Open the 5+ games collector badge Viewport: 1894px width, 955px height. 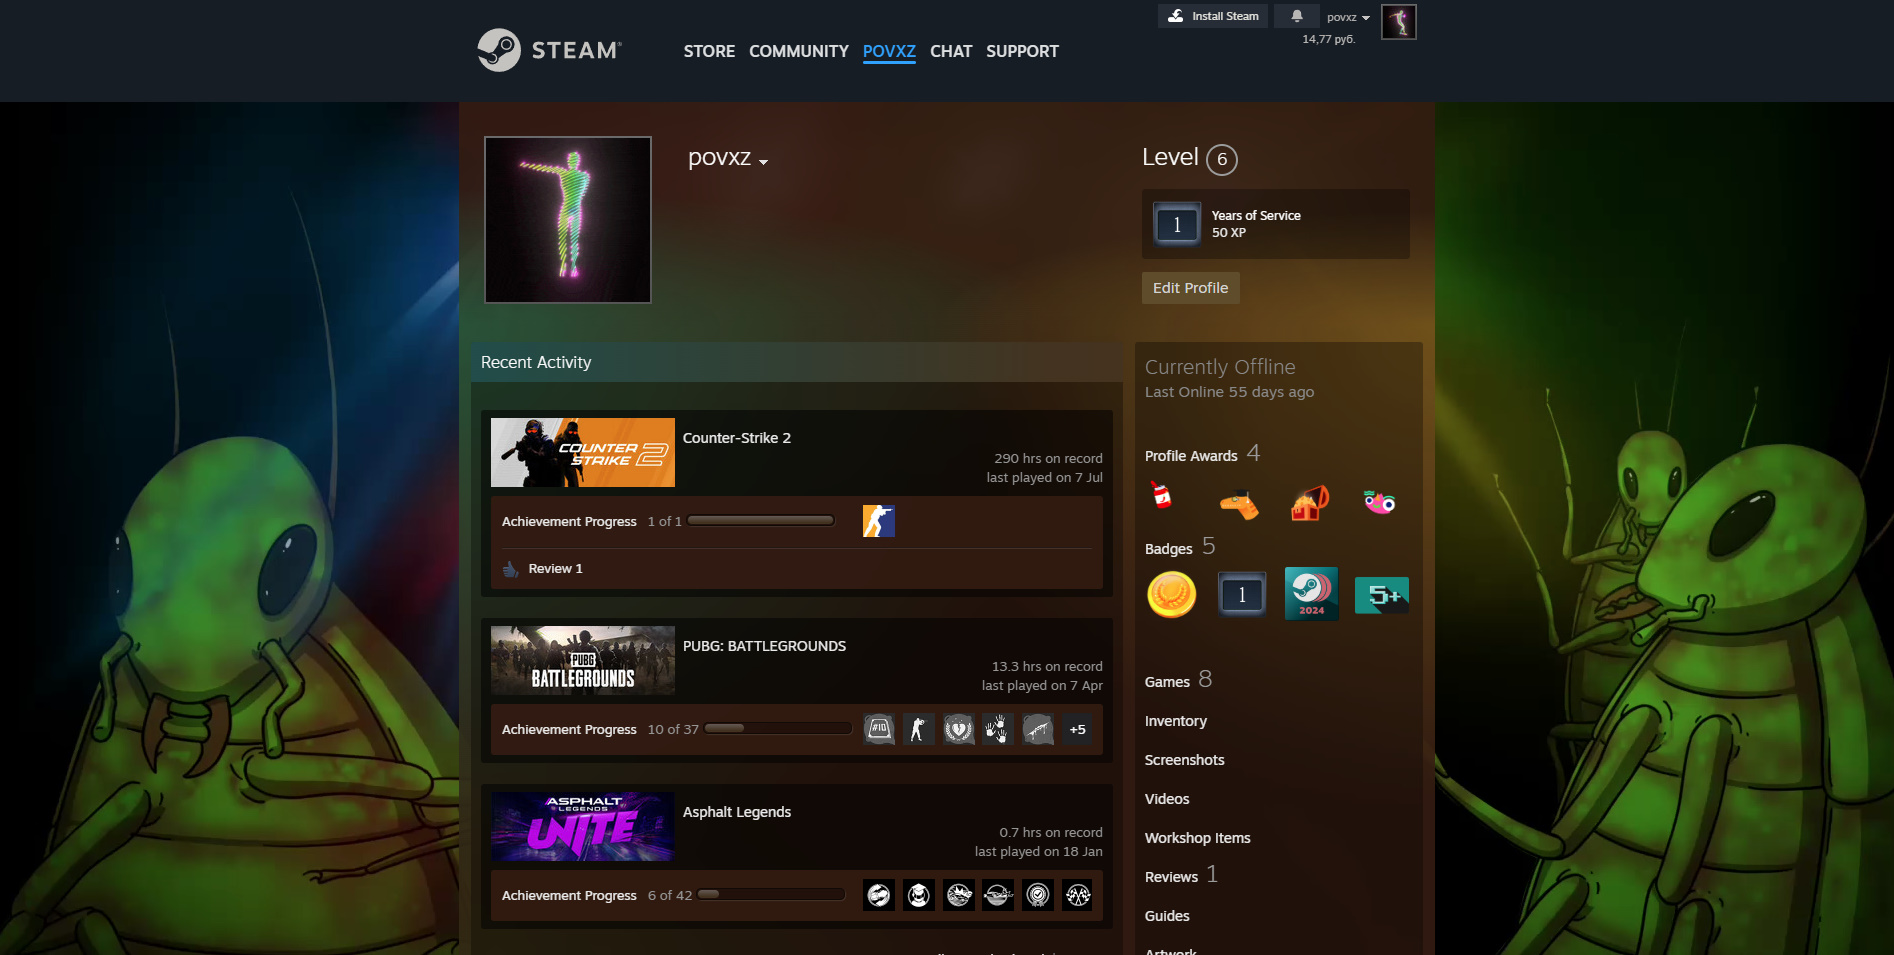point(1382,595)
